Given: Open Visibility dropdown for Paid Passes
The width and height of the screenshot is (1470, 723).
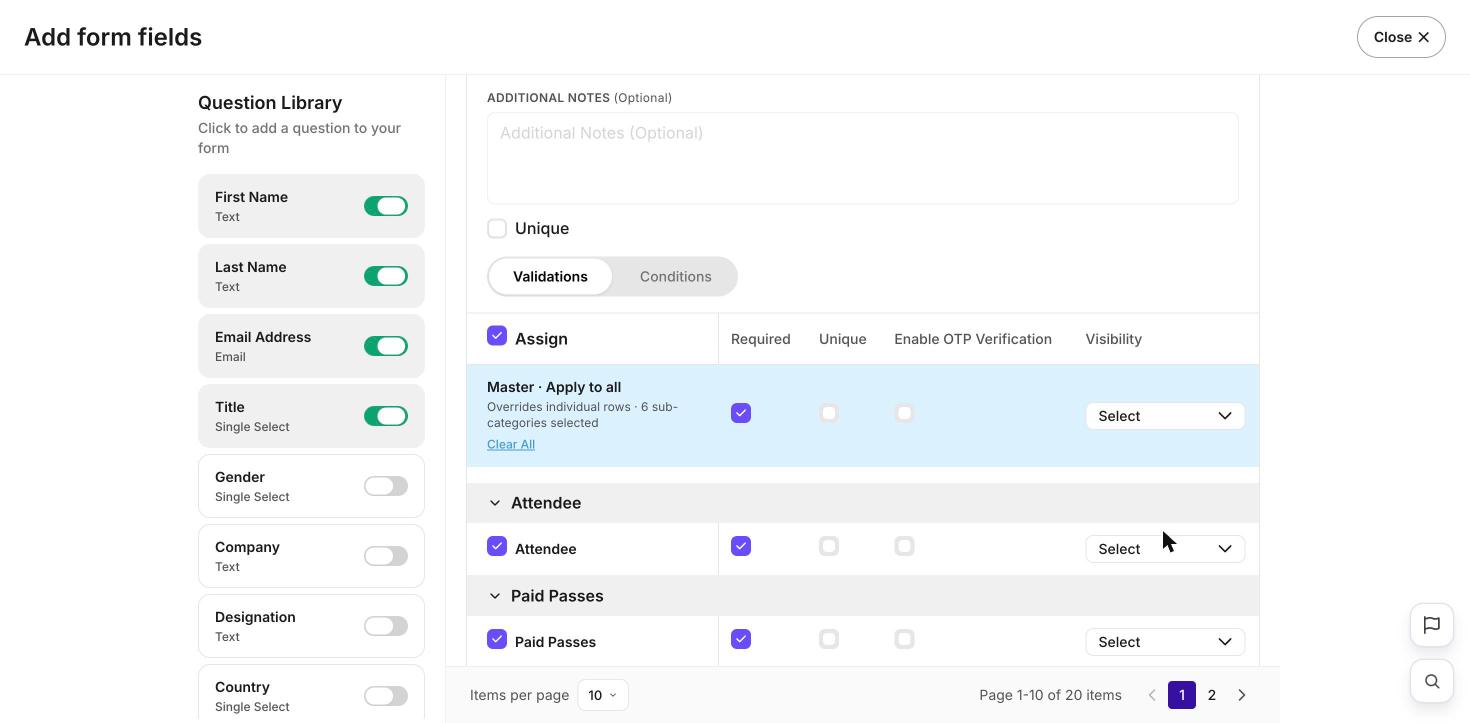Looking at the screenshot, I should [1165, 642].
